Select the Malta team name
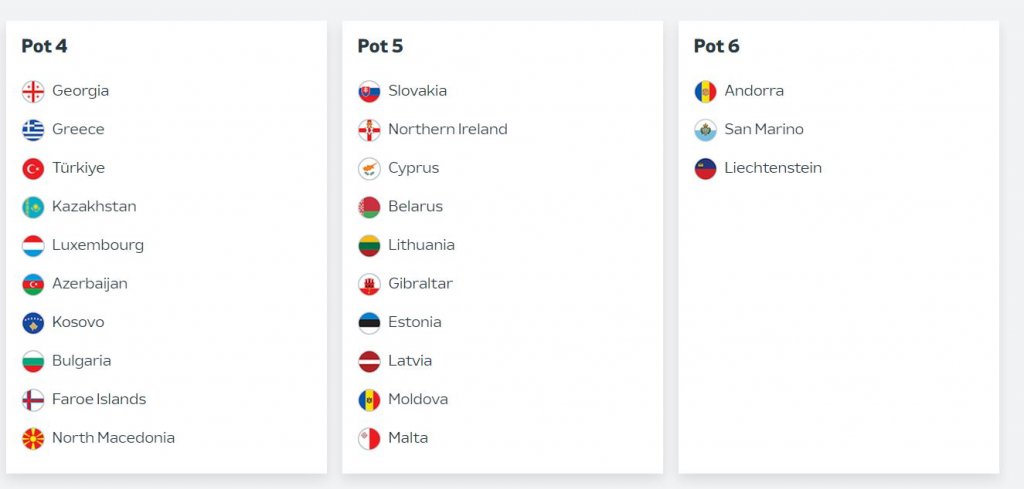 click(408, 437)
